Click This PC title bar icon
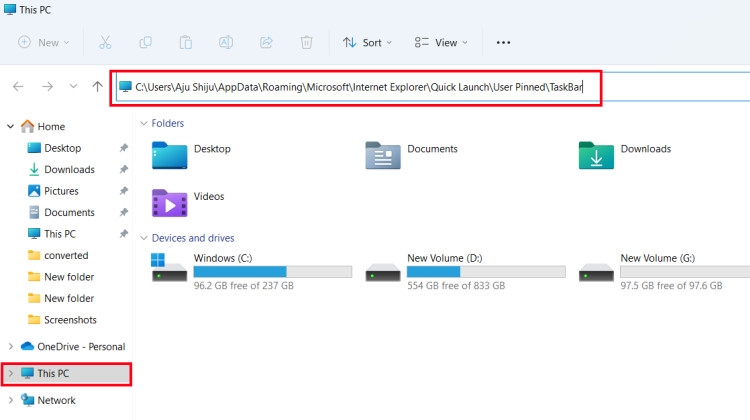This screenshot has width=750, height=420. click(10, 9)
